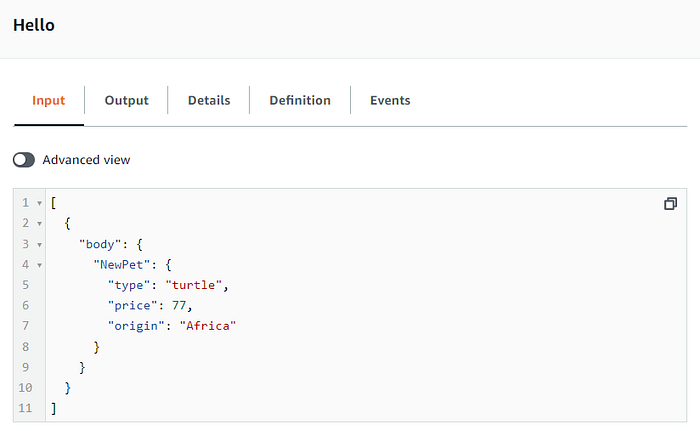Image resolution: width=700 pixels, height=431 pixels.
Task: Click the price value 77
Action: coord(179,305)
